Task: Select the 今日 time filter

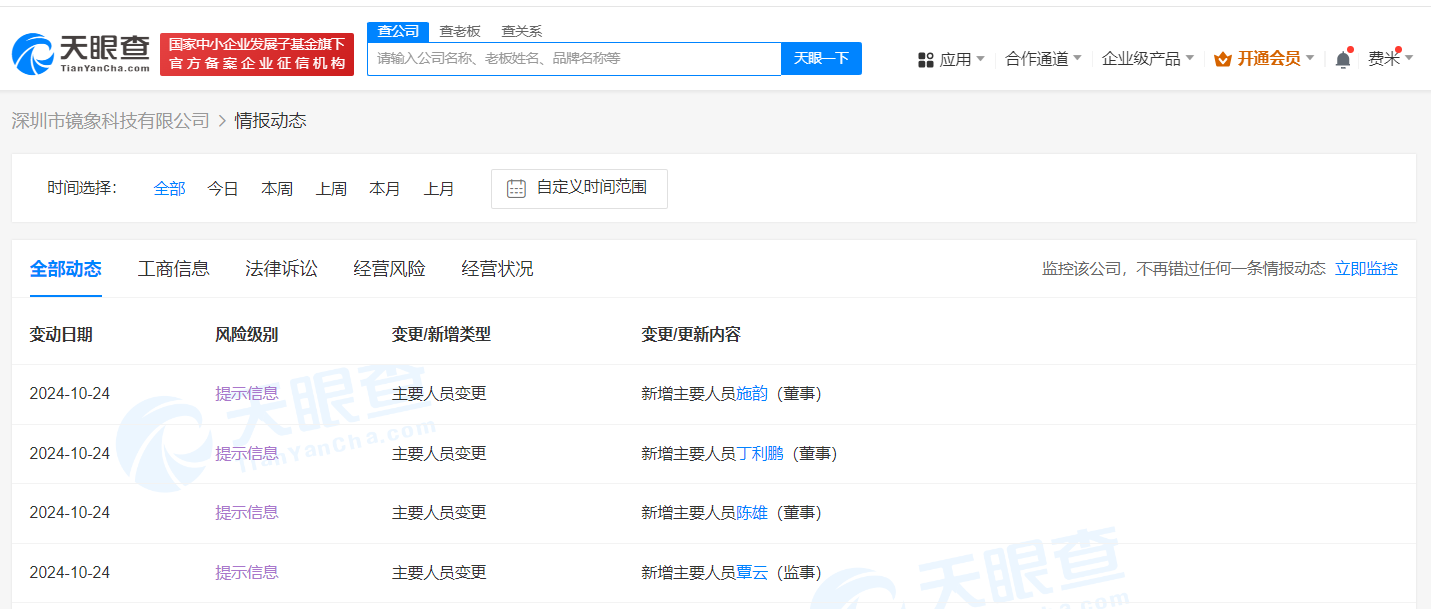Action: pos(223,188)
